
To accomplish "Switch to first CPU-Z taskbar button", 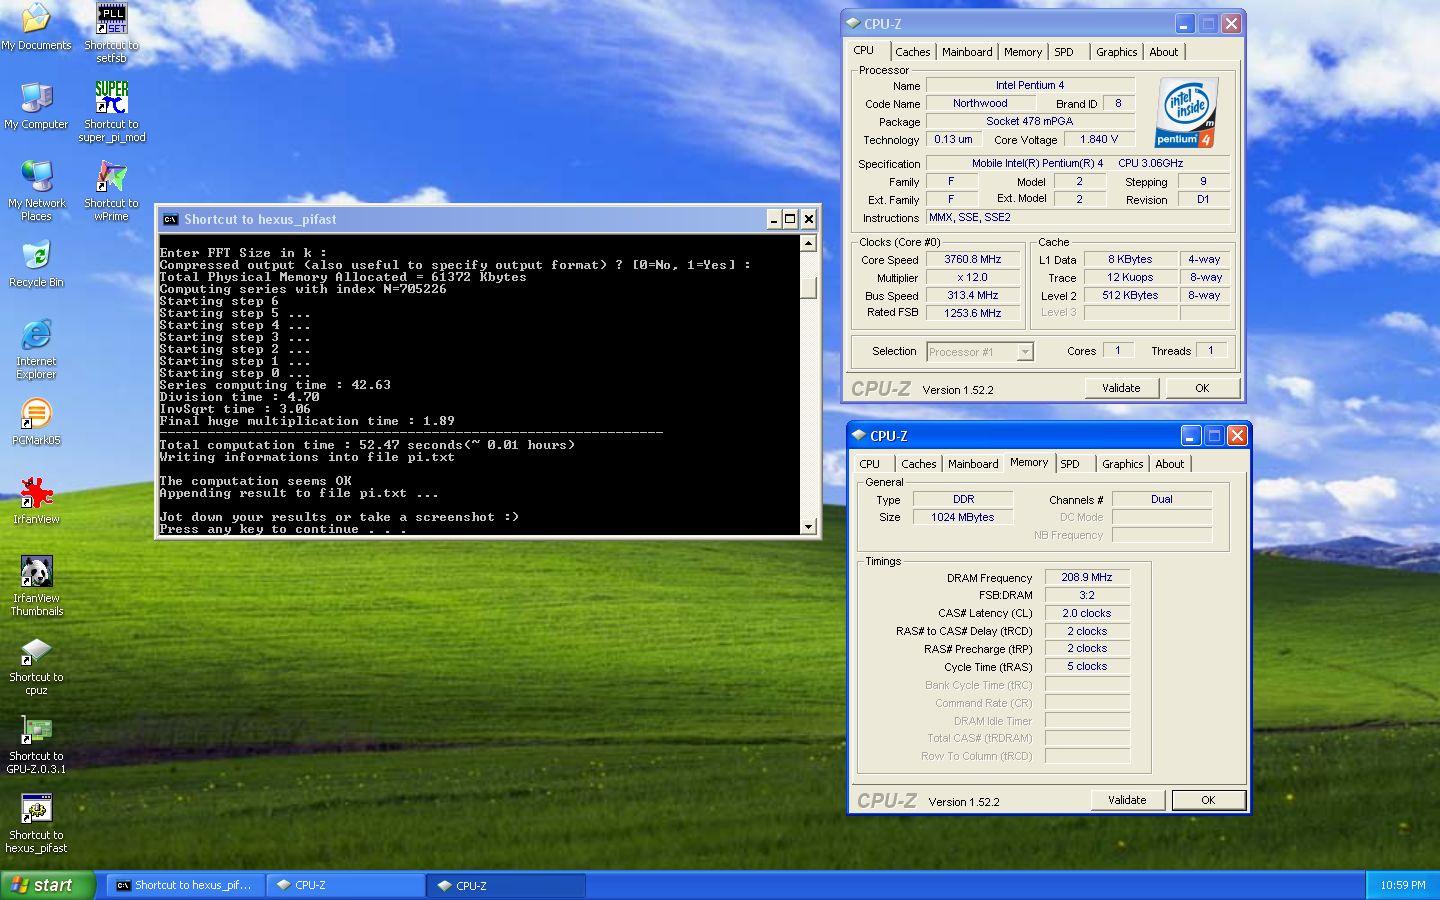I will 346,885.
